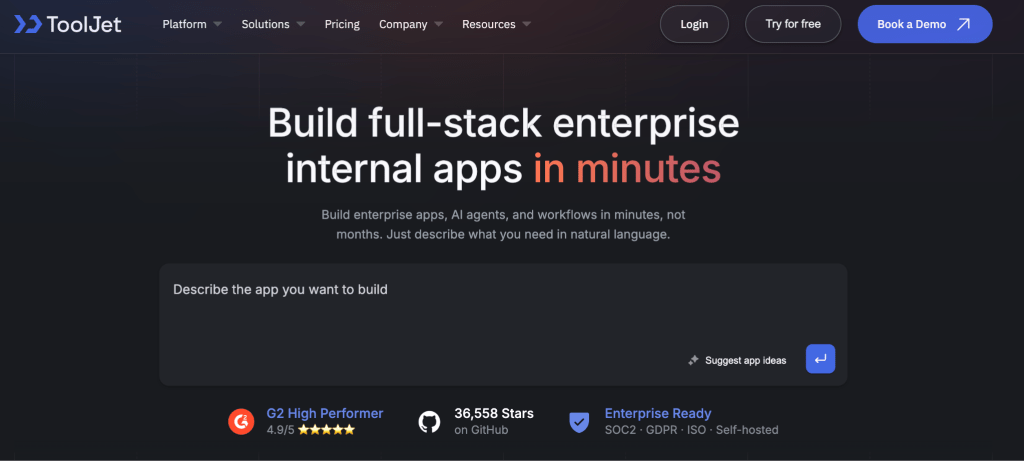Expand the Company dropdown arrow
Viewport: 1024px width, 461px height.
pos(438,25)
